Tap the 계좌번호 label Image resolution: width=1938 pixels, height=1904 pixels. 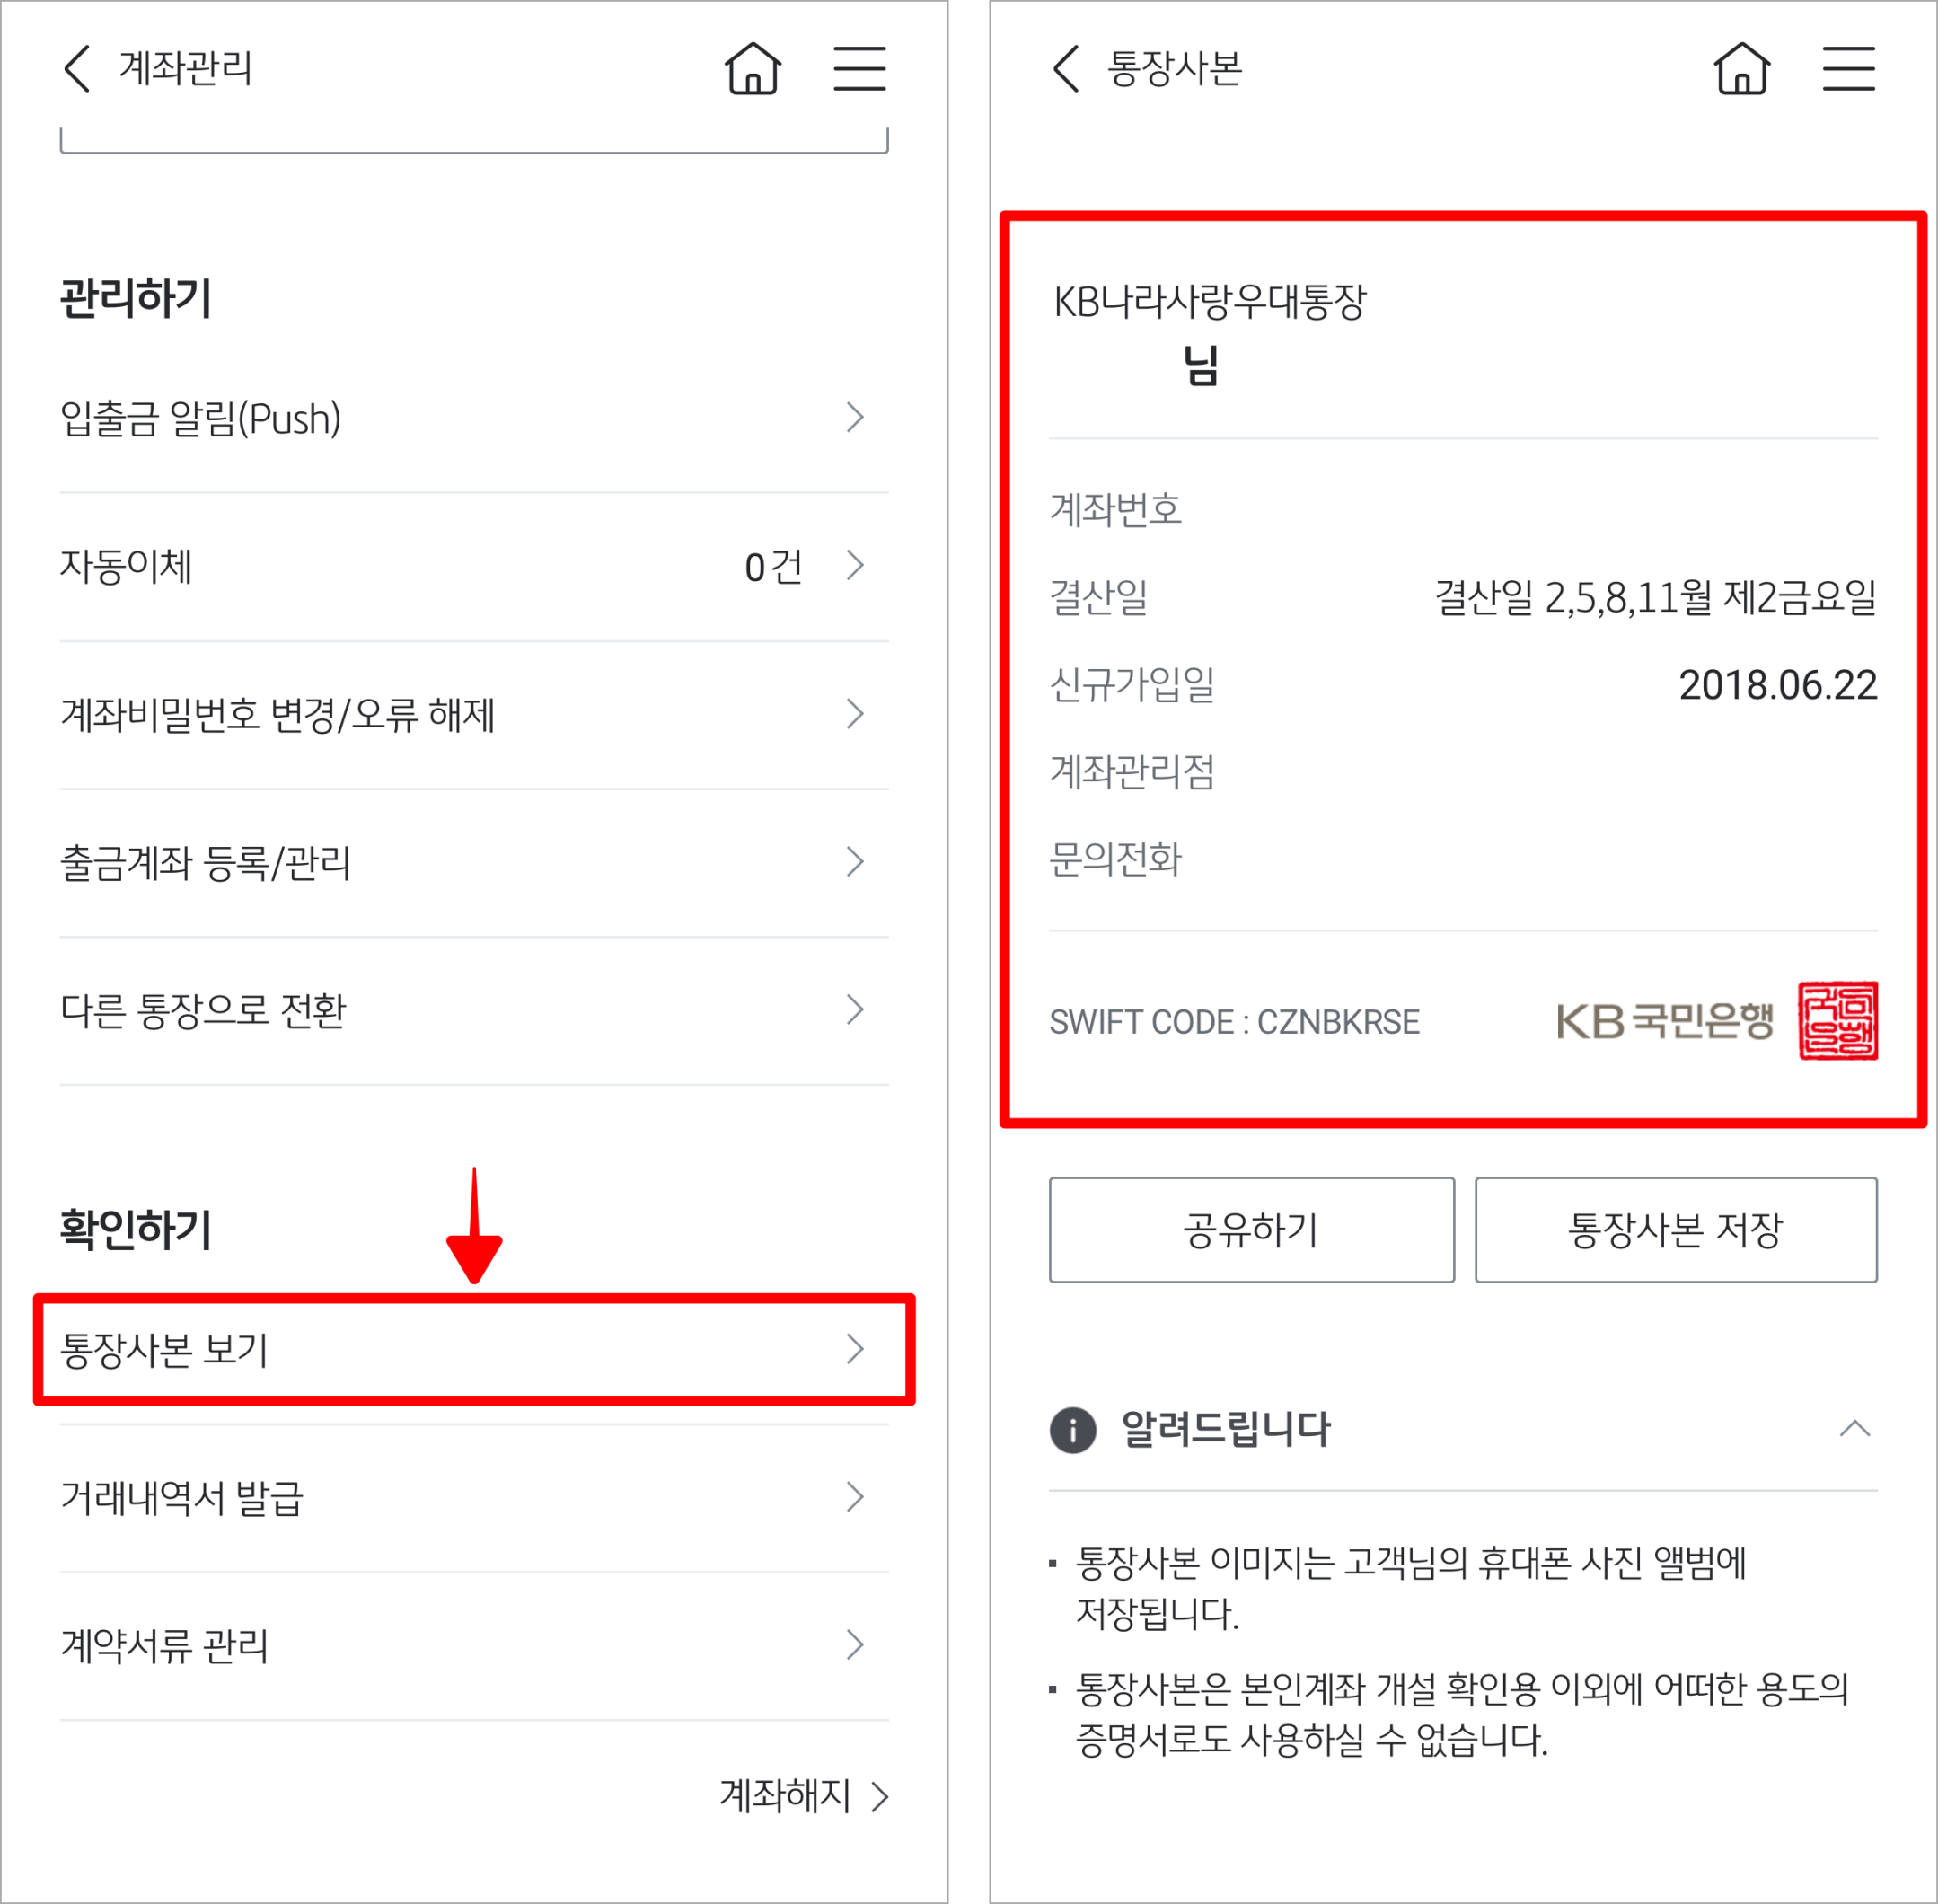click(1115, 510)
